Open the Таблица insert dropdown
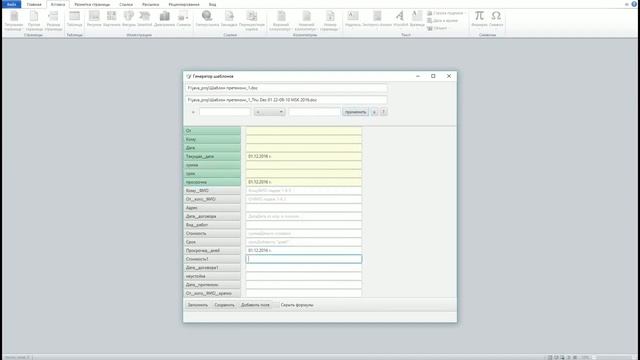 pyautogui.click(x=74, y=19)
